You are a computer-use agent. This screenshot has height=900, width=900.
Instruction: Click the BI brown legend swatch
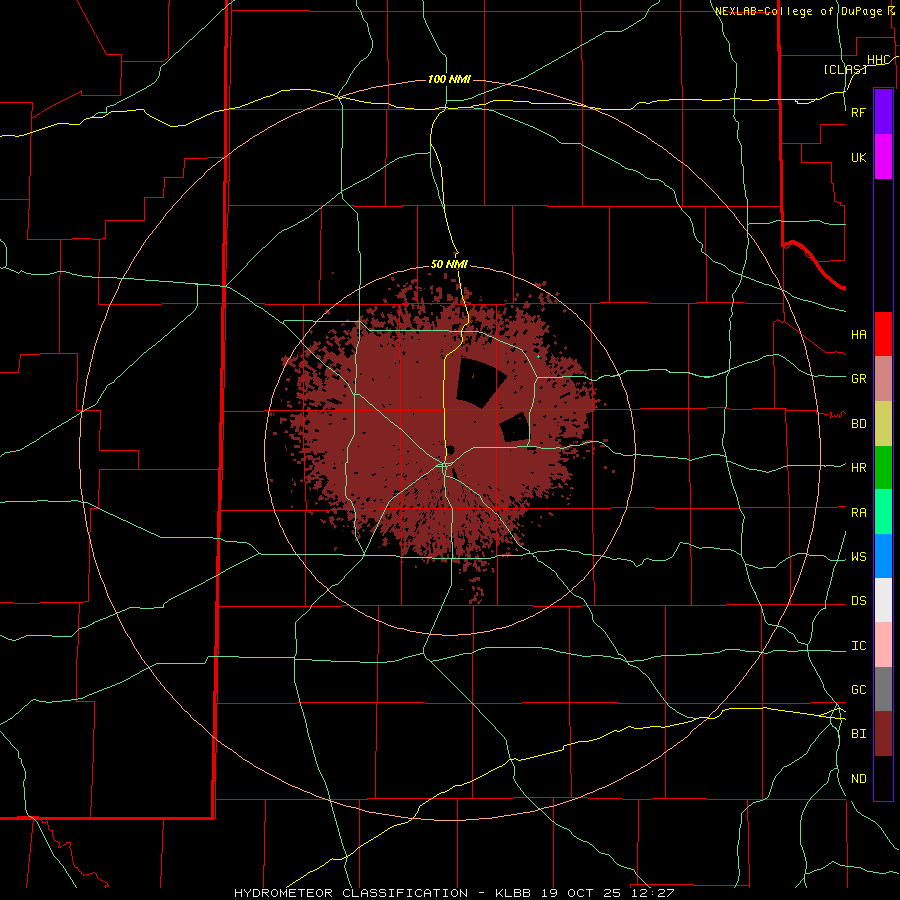point(883,734)
